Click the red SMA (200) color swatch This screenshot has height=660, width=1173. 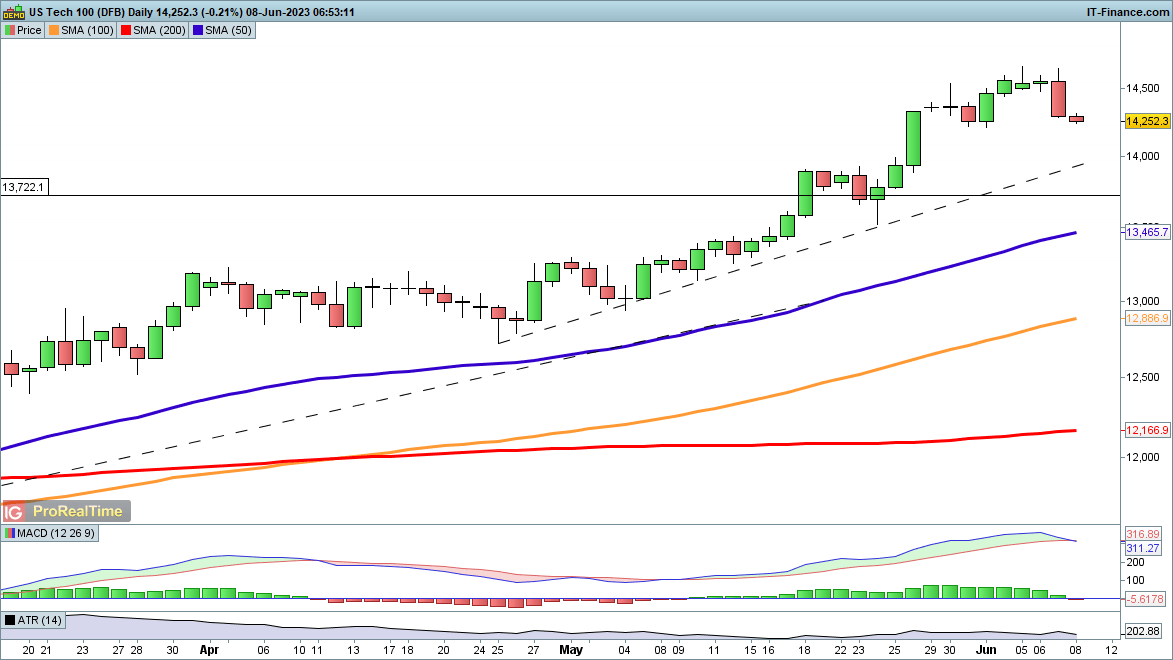coord(126,31)
